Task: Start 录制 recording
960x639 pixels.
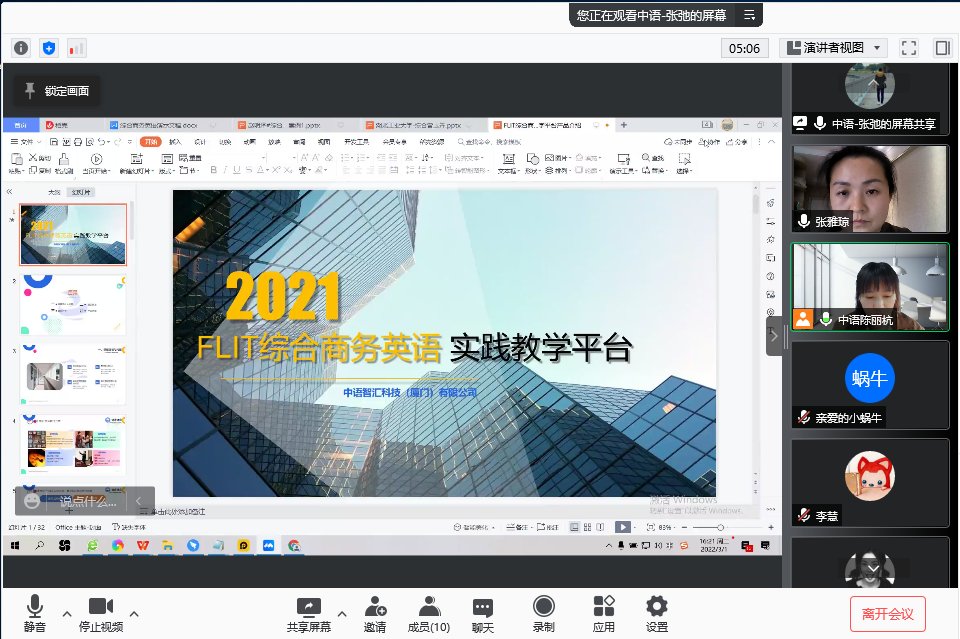Action: [544, 613]
